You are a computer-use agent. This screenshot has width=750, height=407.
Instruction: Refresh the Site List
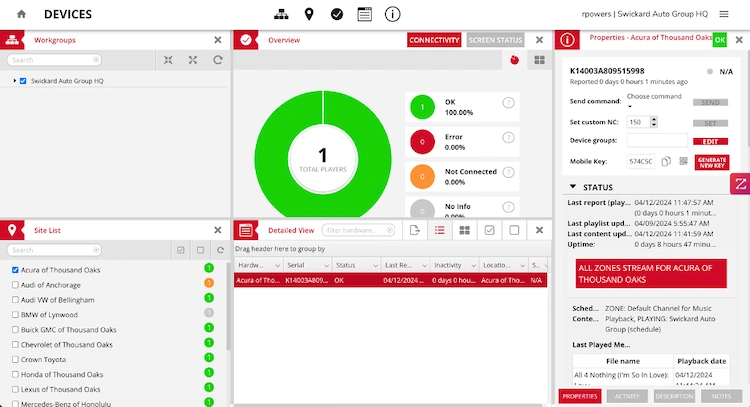[x=220, y=250]
